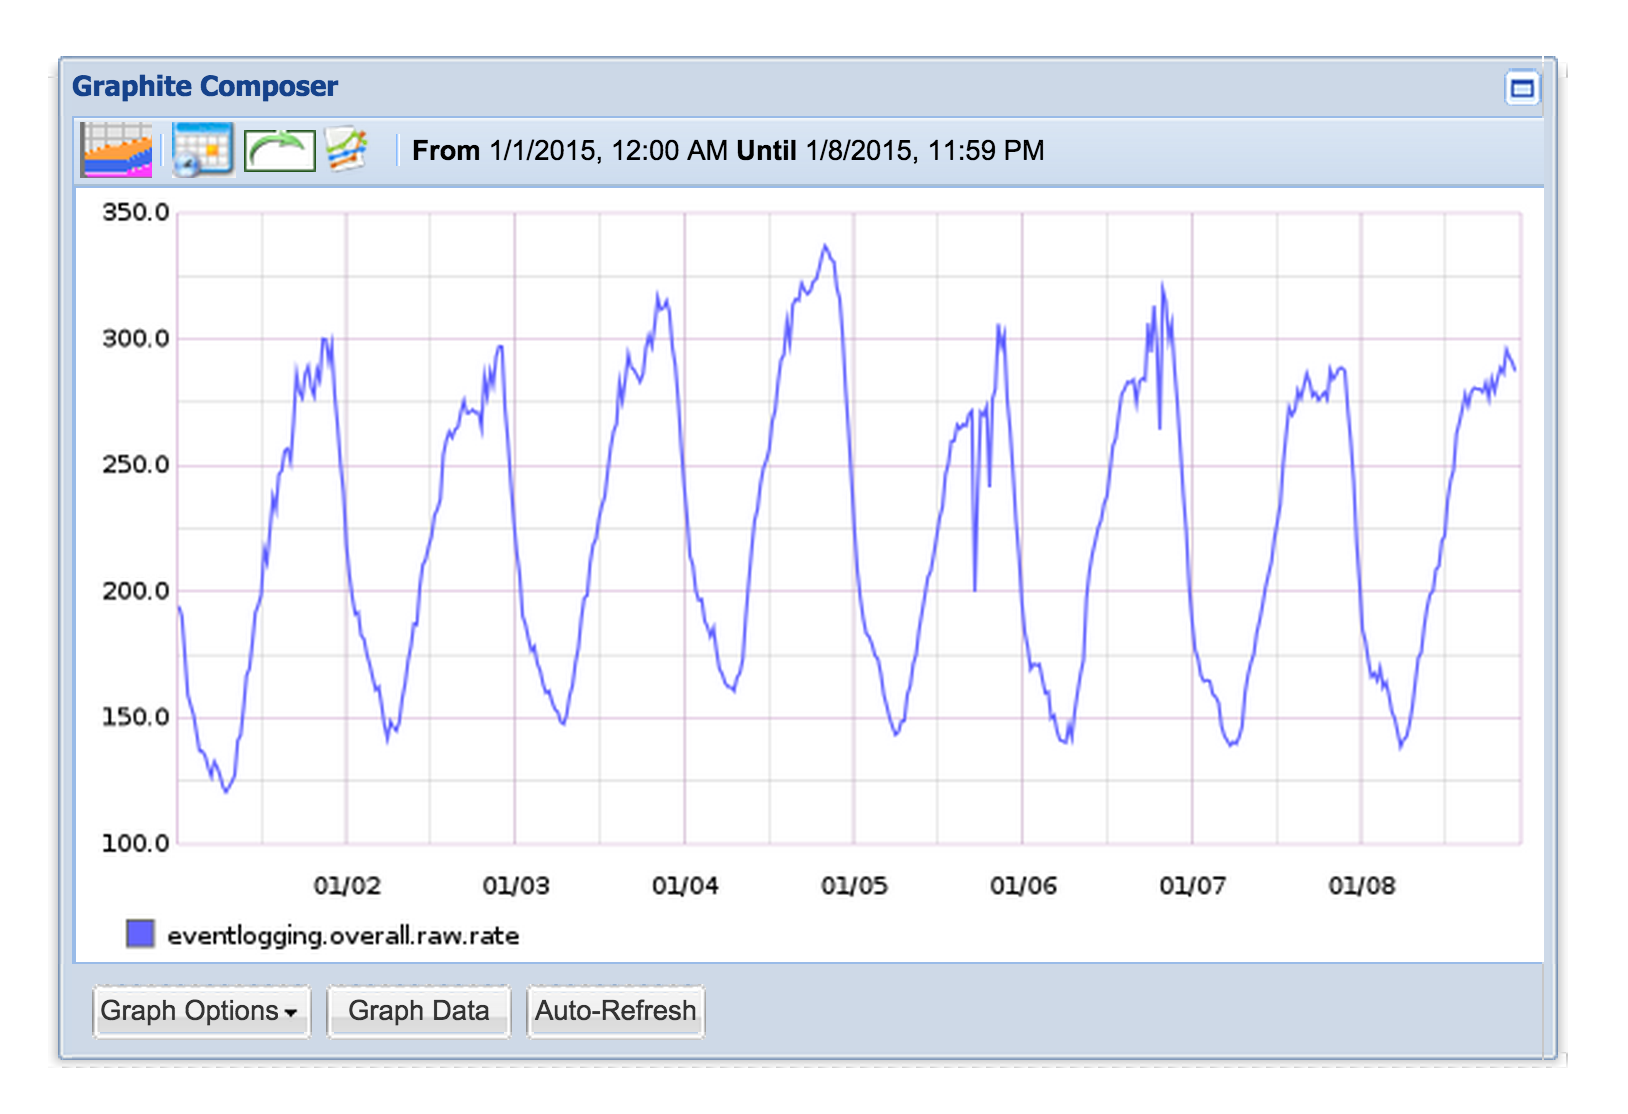The height and width of the screenshot is (1114, 1628).
Task: Click the multi-line chart document icon
Action: (x=347, y=150)
